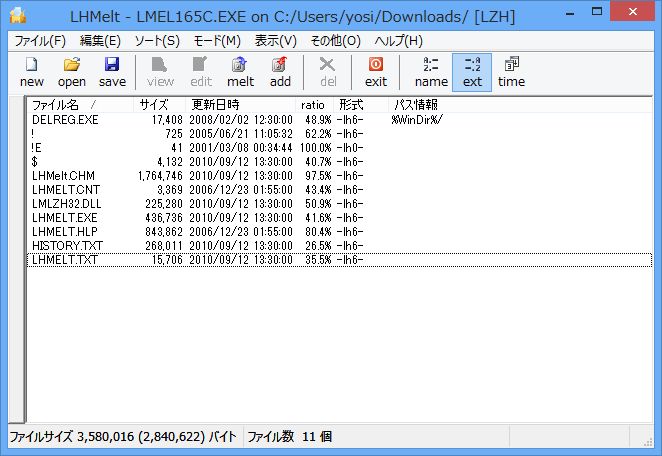Open the モード(M) menu
Image resolution: width=662 pixels, height=456 pixels.
(x=217, y=41)
